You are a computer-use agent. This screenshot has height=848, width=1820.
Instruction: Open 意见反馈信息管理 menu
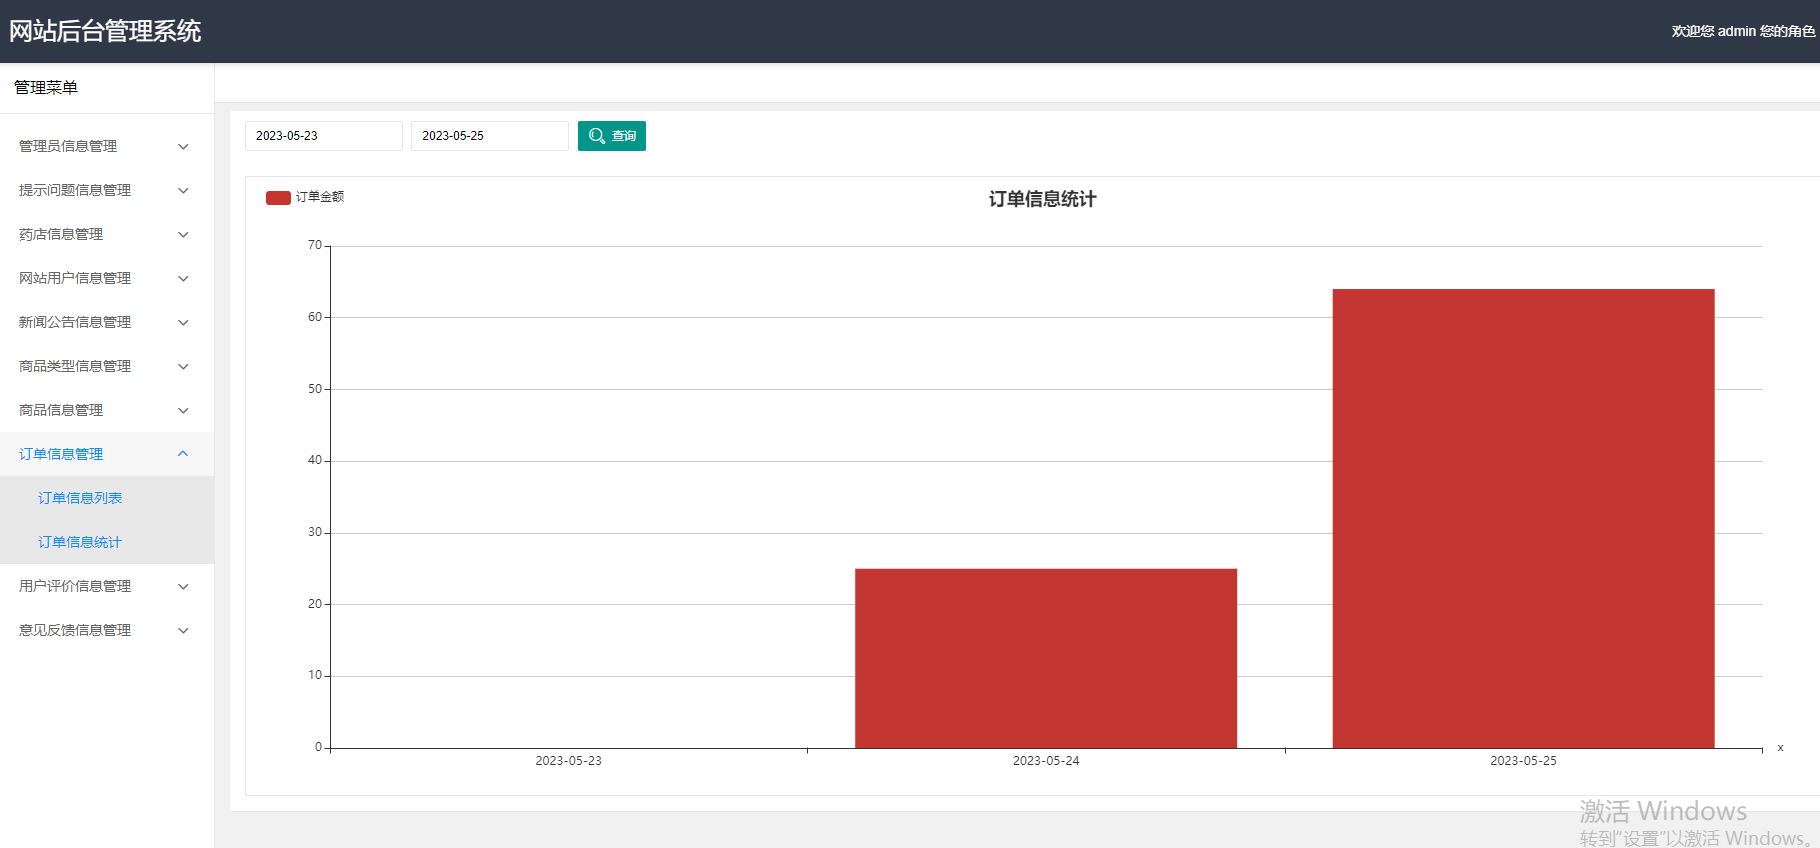[x=107, y=630]
